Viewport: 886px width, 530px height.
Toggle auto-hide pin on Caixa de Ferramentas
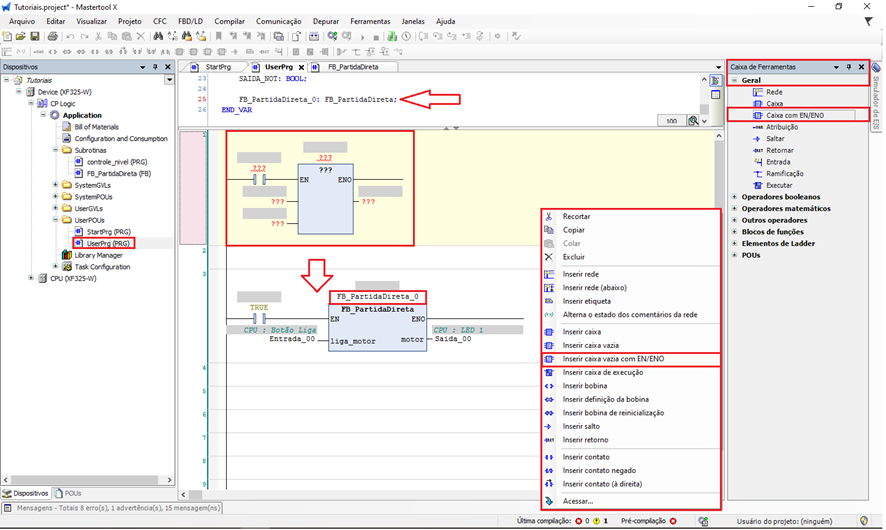[x=849, y=67]
